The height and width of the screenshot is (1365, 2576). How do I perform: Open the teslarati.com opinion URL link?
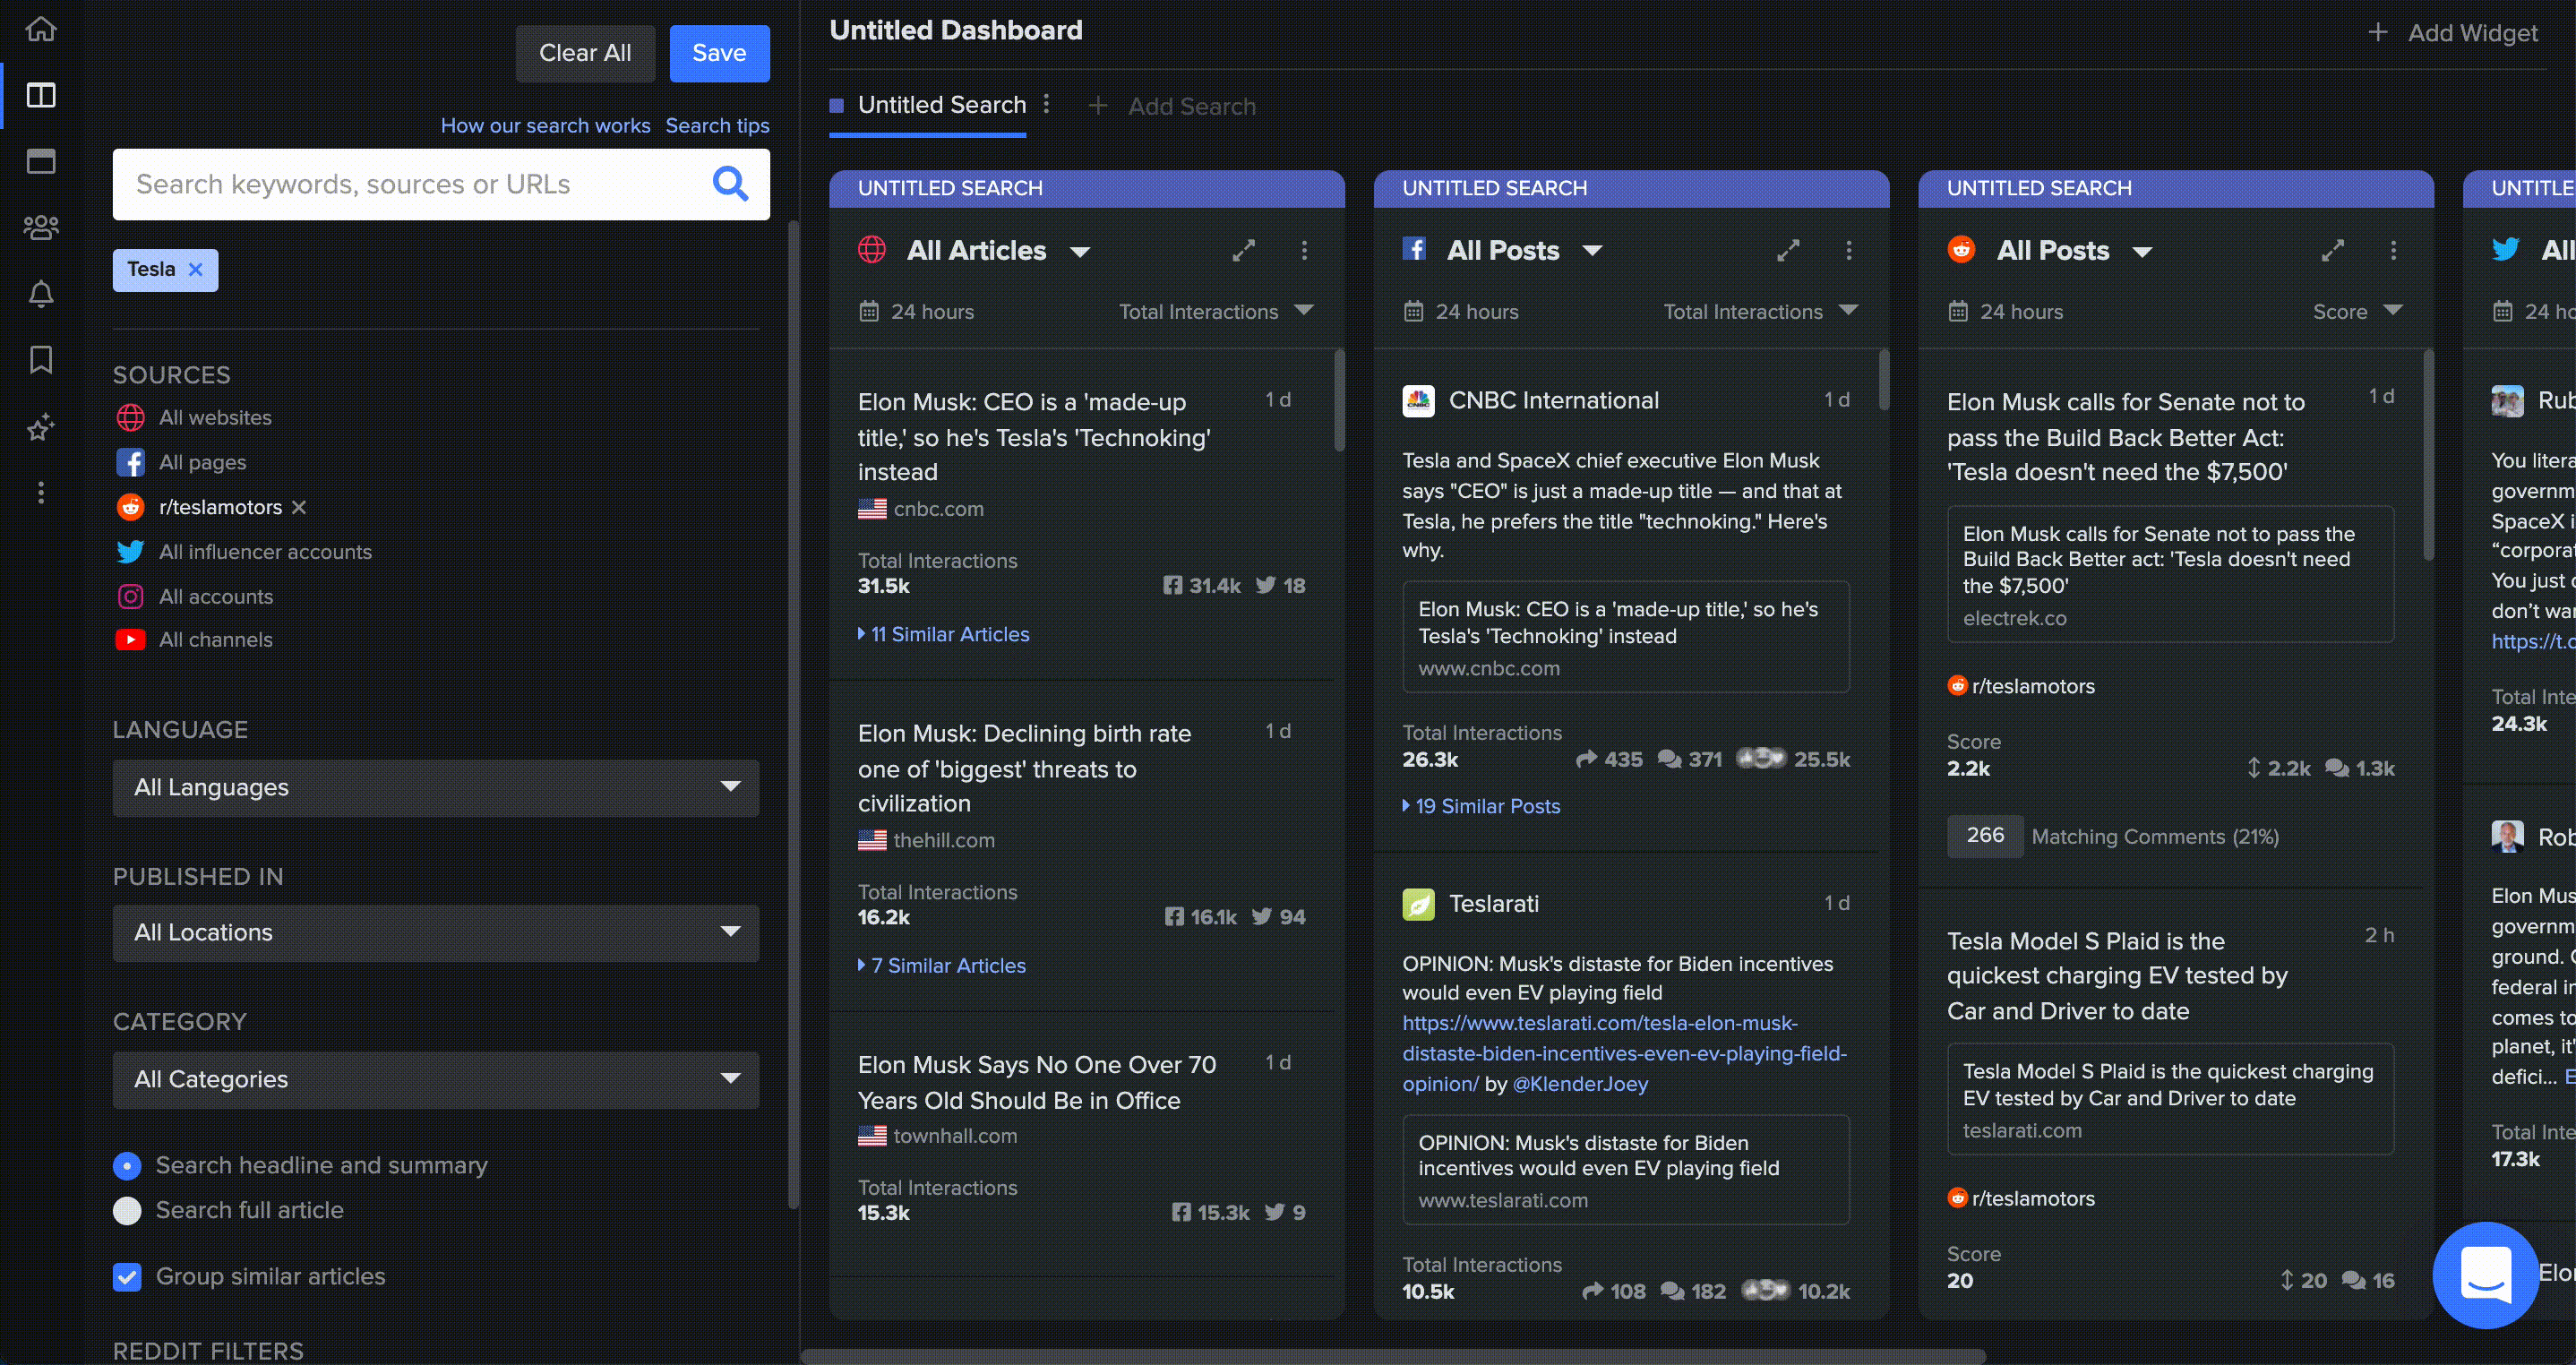click(1624, 1053)
